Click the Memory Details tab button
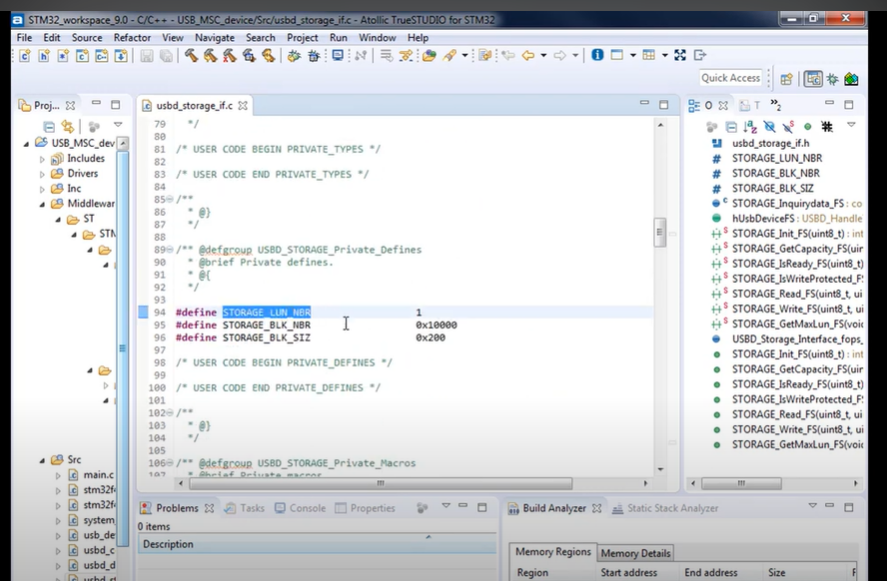This screenshot has height=581, width=887. click(x=635, y=553)
